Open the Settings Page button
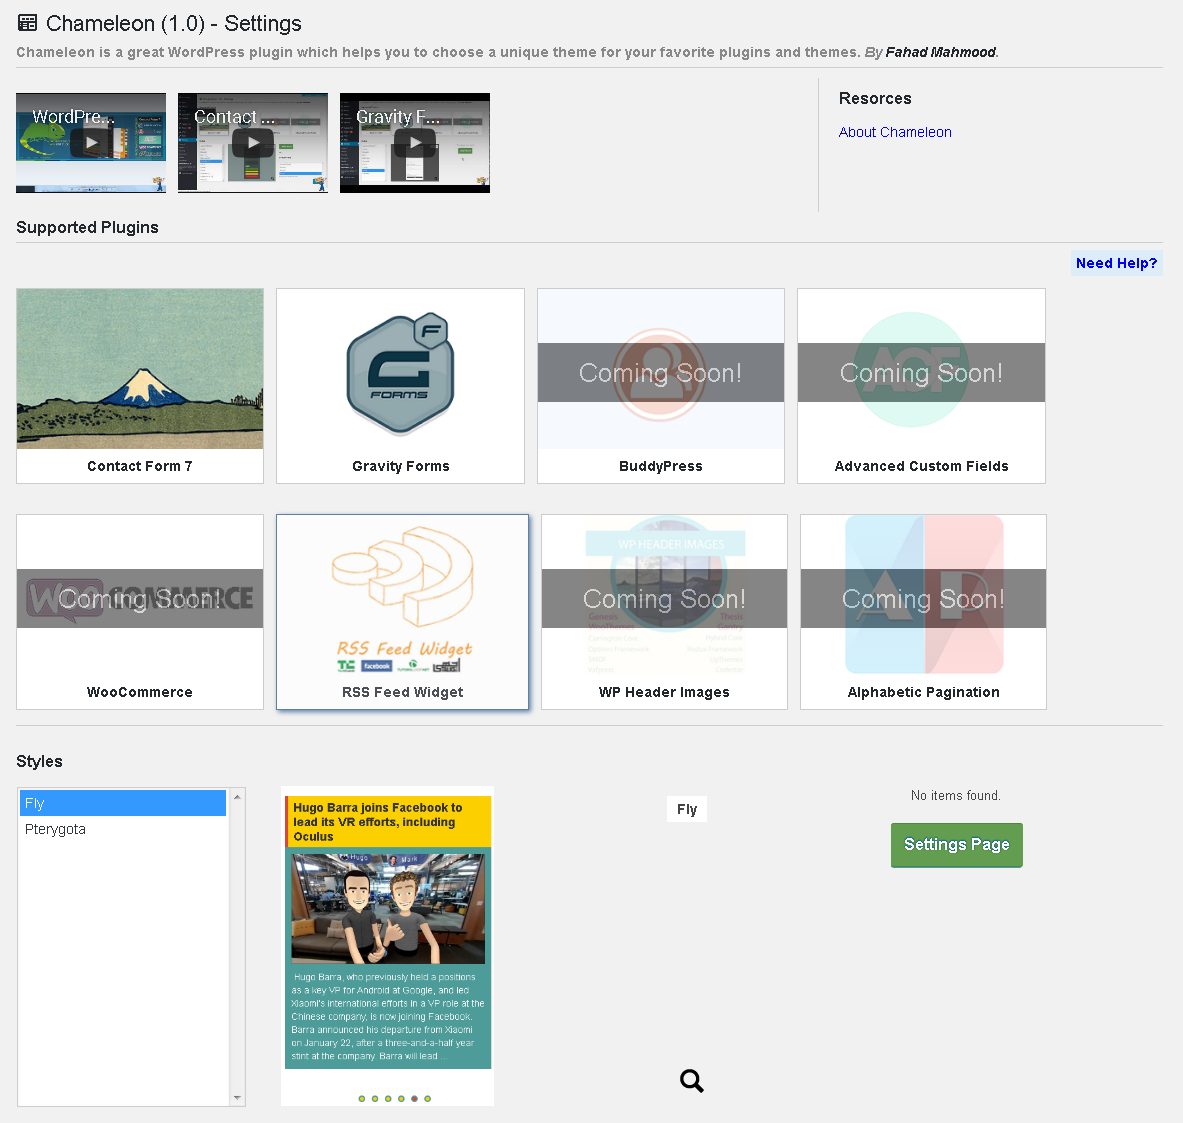1183x1123 pixels. pos(957,845)
